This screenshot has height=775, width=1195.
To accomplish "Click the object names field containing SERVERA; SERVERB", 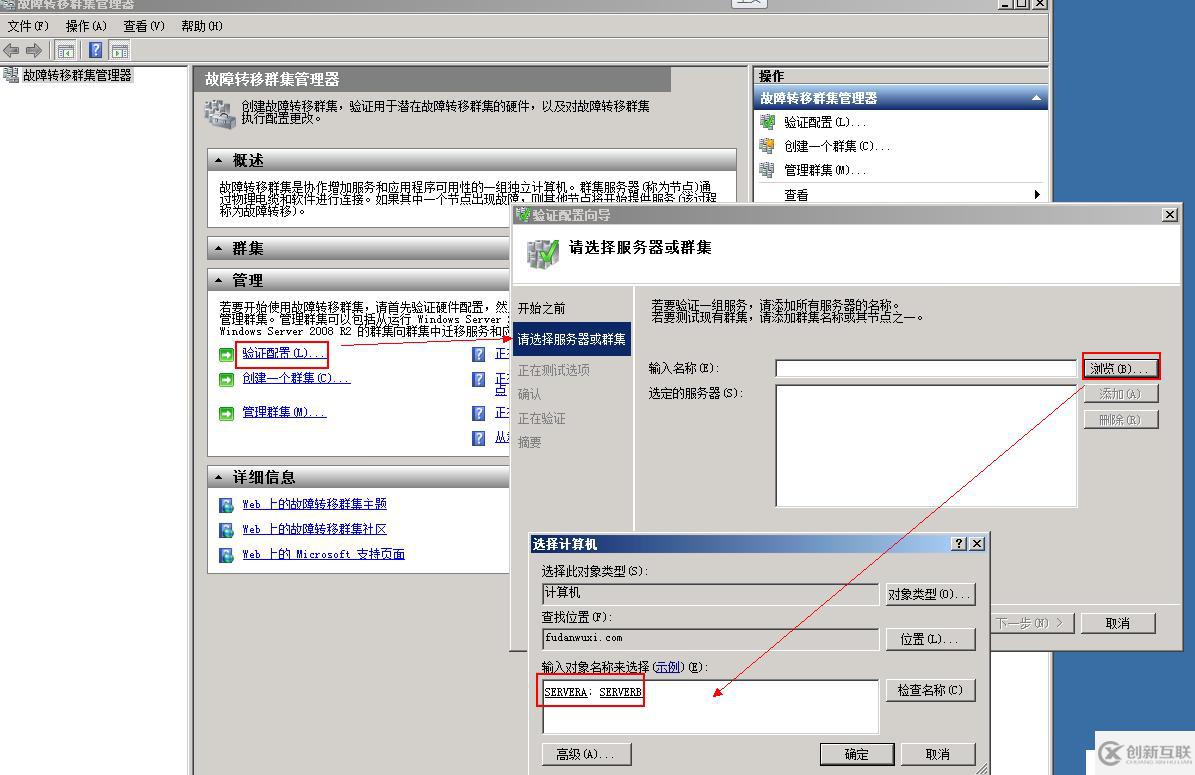I will pos(710,706).
